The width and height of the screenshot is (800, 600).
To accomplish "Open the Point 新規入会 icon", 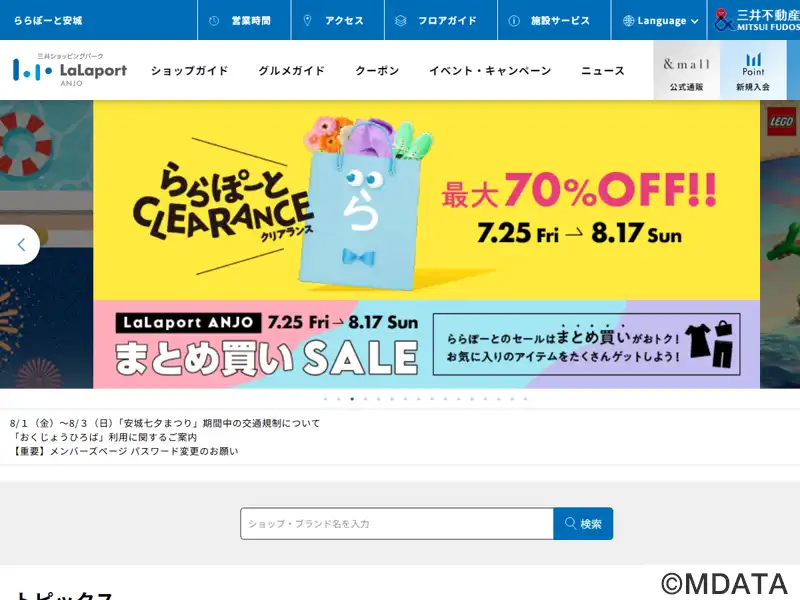I will (753, 70).
